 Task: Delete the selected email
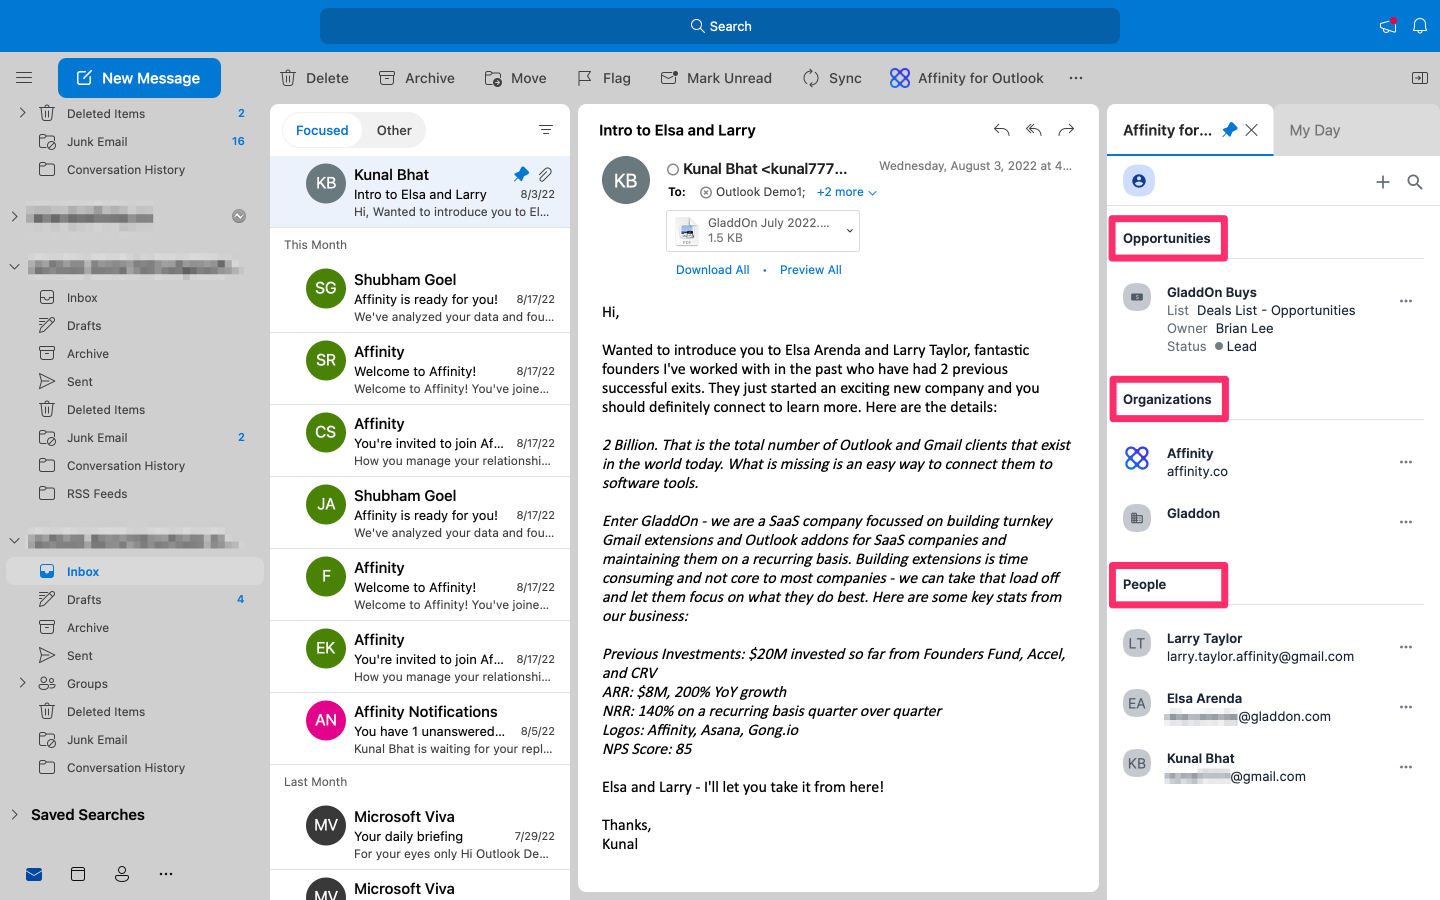point(314,78)
